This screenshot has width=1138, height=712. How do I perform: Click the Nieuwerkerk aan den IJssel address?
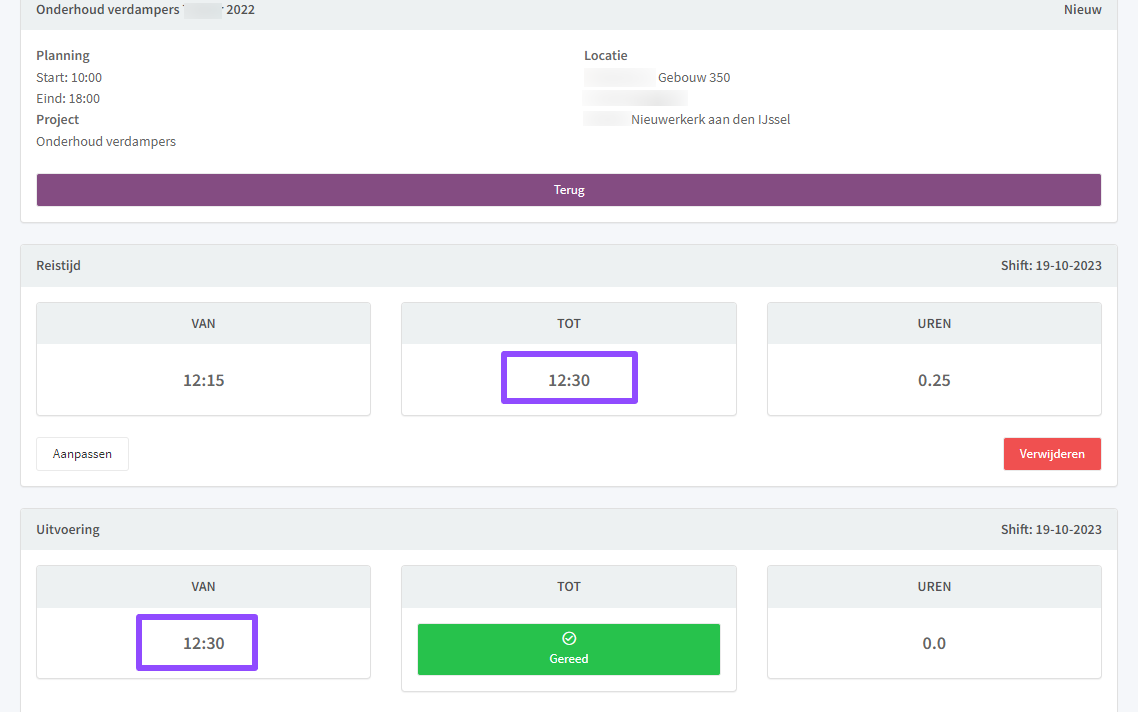pos(710,120)
